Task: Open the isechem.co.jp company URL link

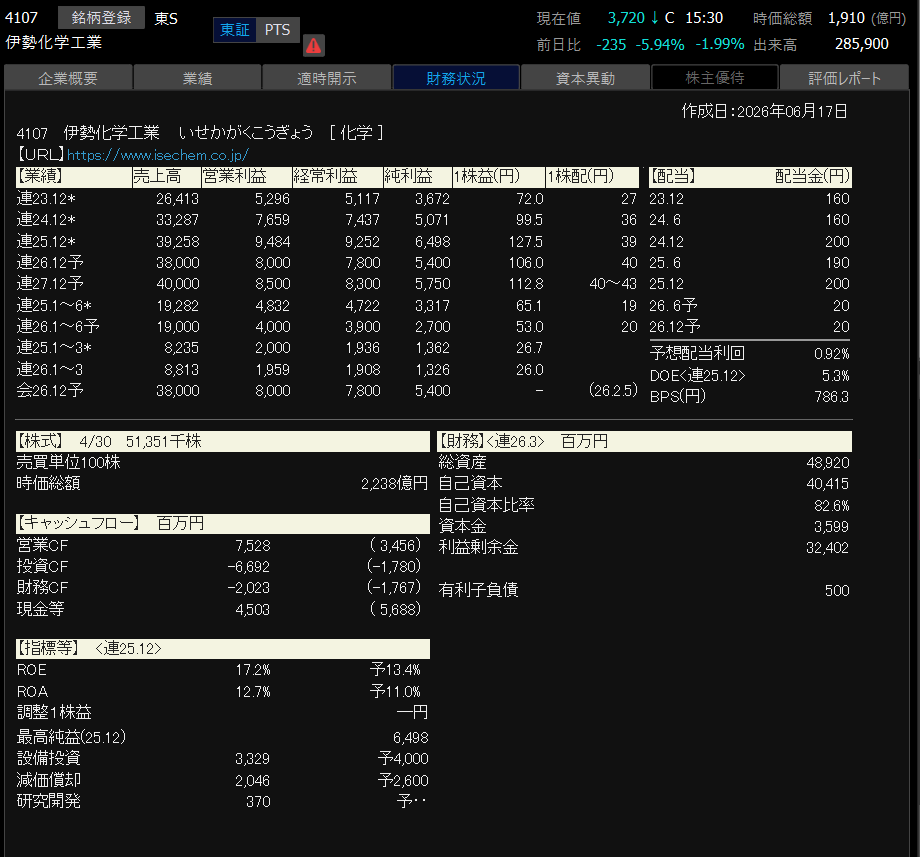Action: pyautogui.click(x=158, y=155)
